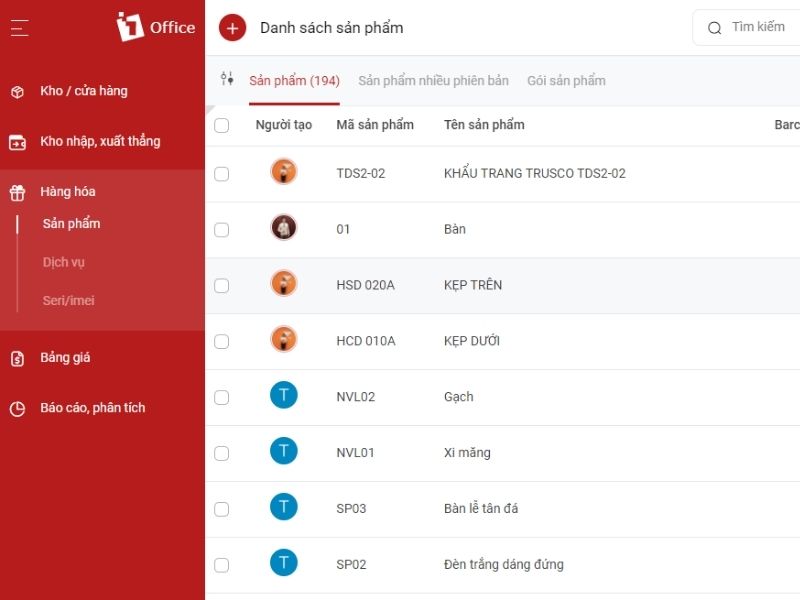Tick checkbox for TDS2-02 product
Image resolution: width=800 pixels, height=600 pixels.
[221, 174]
